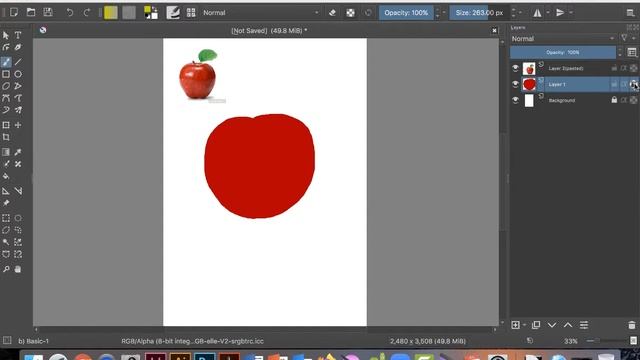Image resolution: width=640 pixels, height=360 pixels.
Task: Open the brush settings editor
Action: (x=173, y=13)
